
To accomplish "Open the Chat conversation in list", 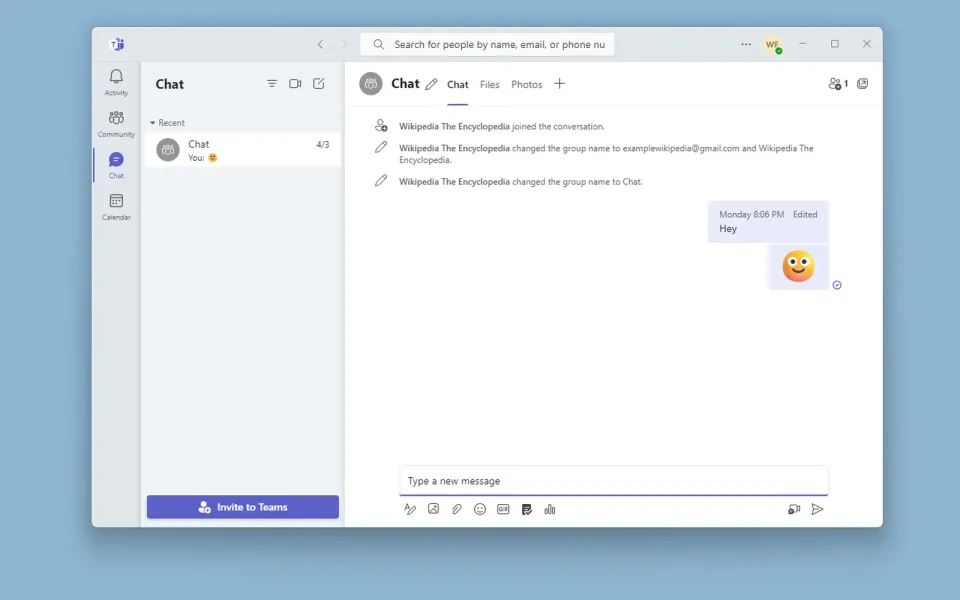I will (x=242, y=150).
